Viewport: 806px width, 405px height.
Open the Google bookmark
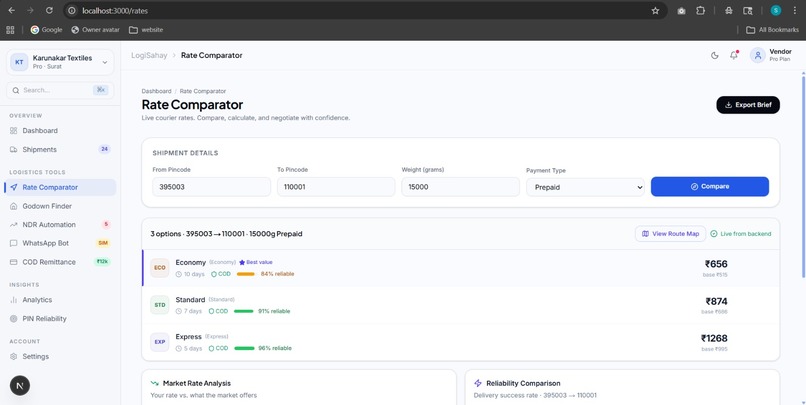pyautogui.click(x=46, y=30)
